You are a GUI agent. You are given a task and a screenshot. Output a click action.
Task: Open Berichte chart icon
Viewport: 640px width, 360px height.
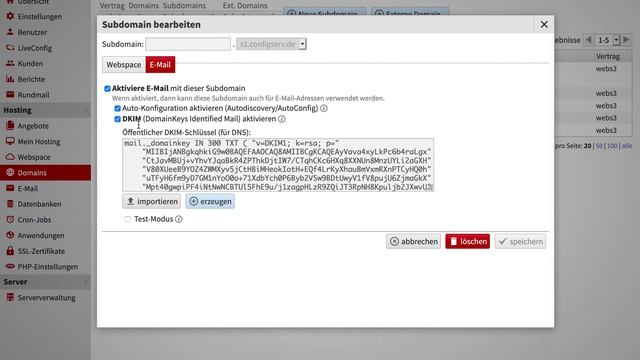(10, 79)
